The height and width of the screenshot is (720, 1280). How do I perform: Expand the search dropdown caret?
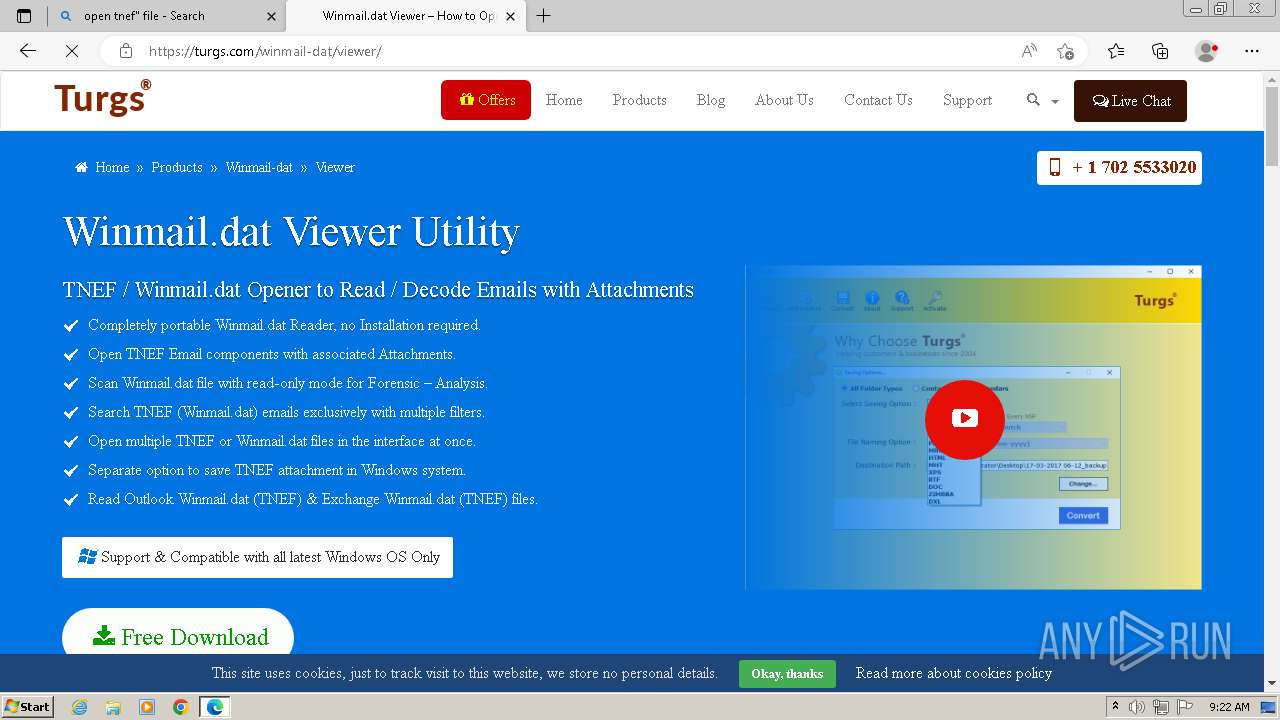1055,101
